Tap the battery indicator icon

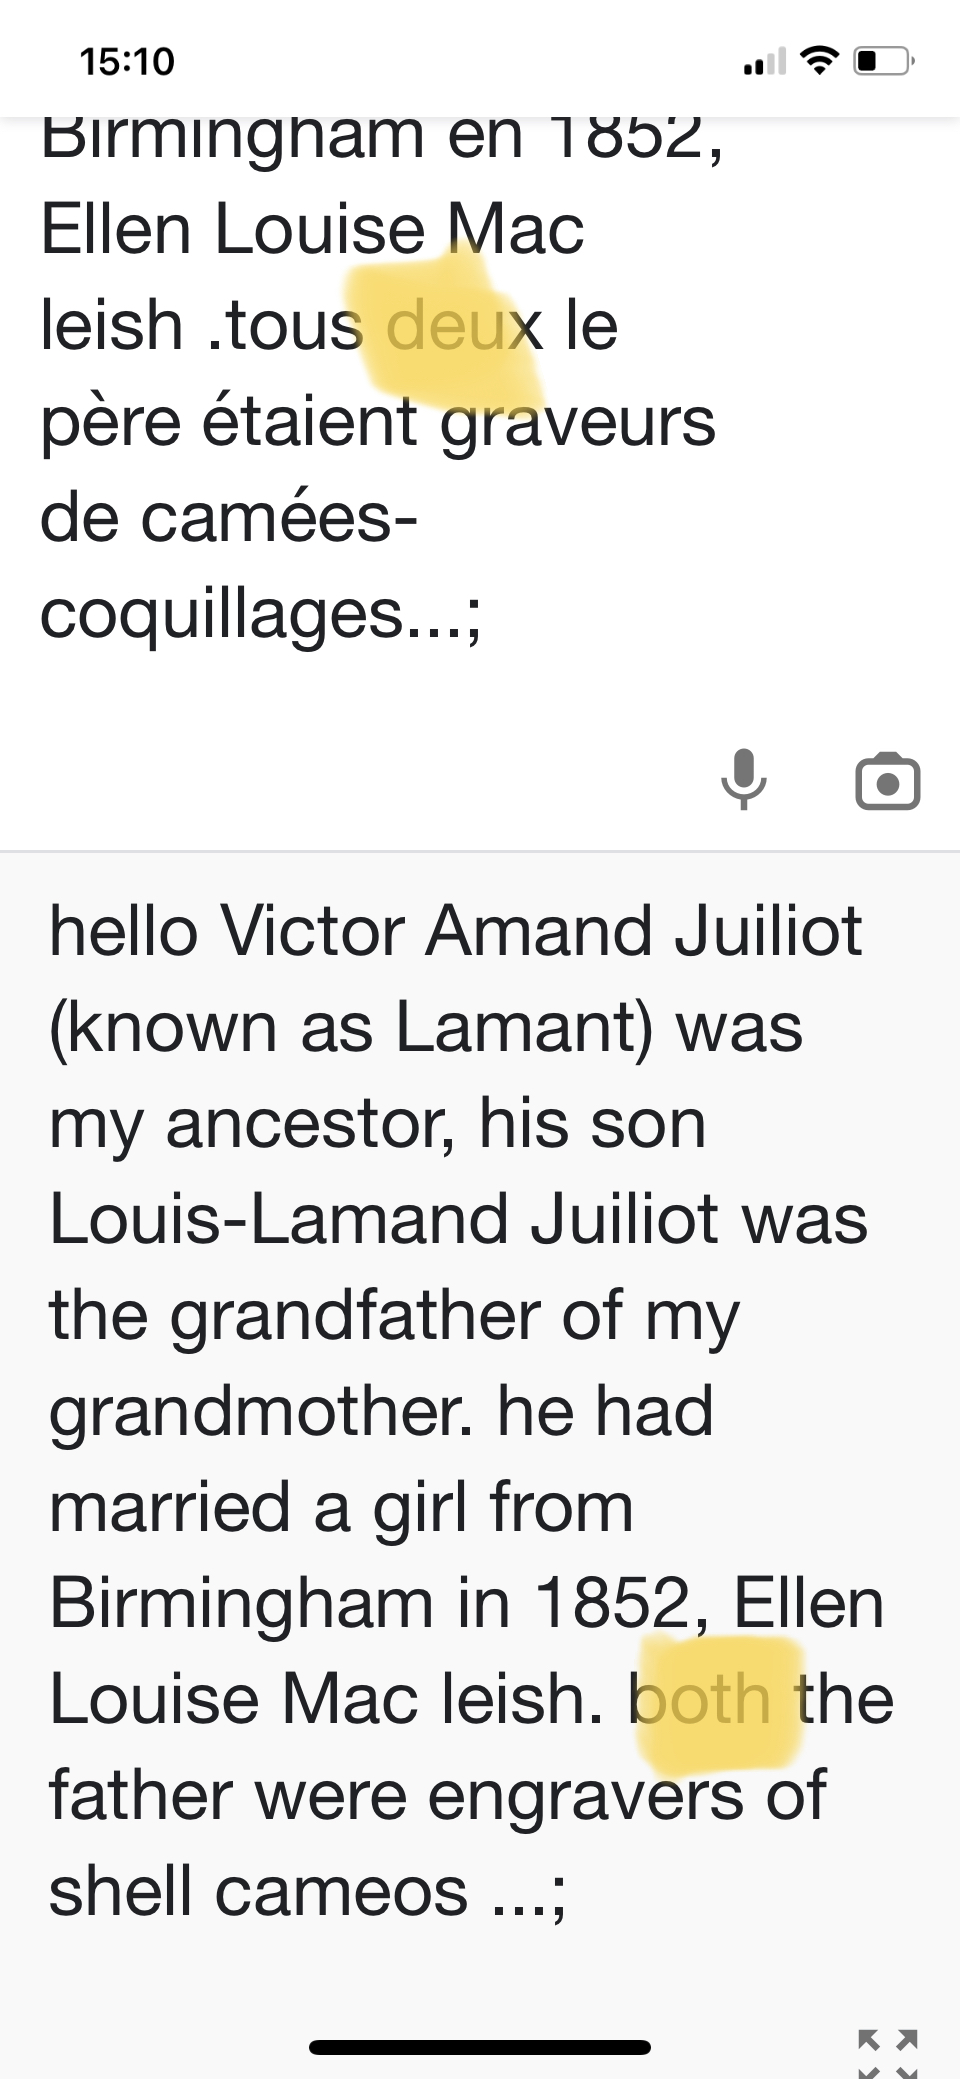881,62
